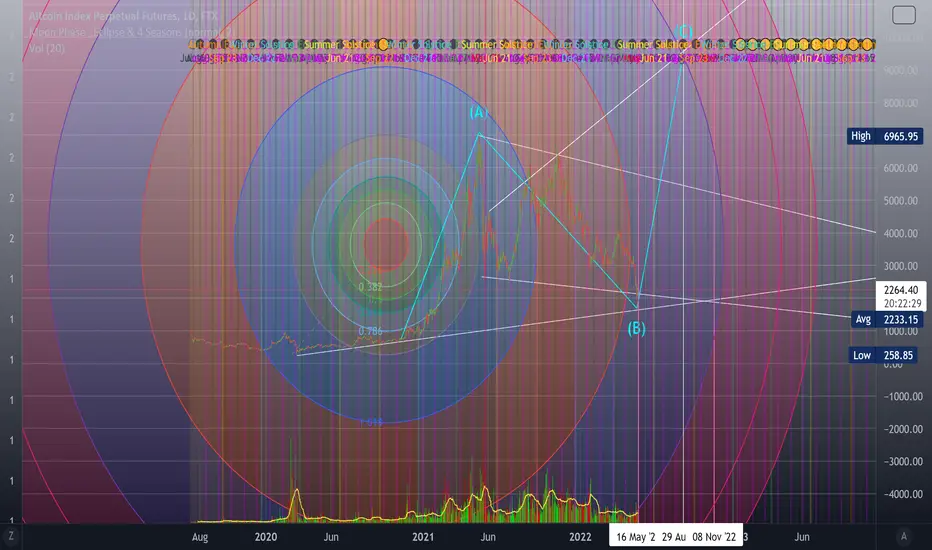Toggle the A auto-scale button

[903, 536]
